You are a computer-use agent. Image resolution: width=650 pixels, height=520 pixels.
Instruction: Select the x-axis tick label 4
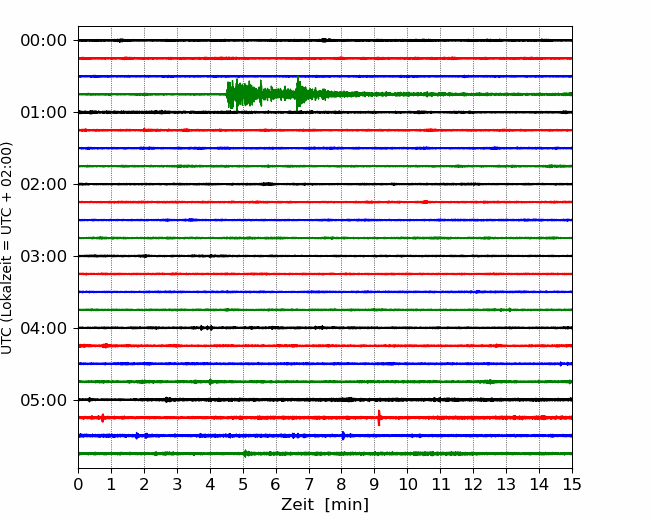tap(210, 484)
